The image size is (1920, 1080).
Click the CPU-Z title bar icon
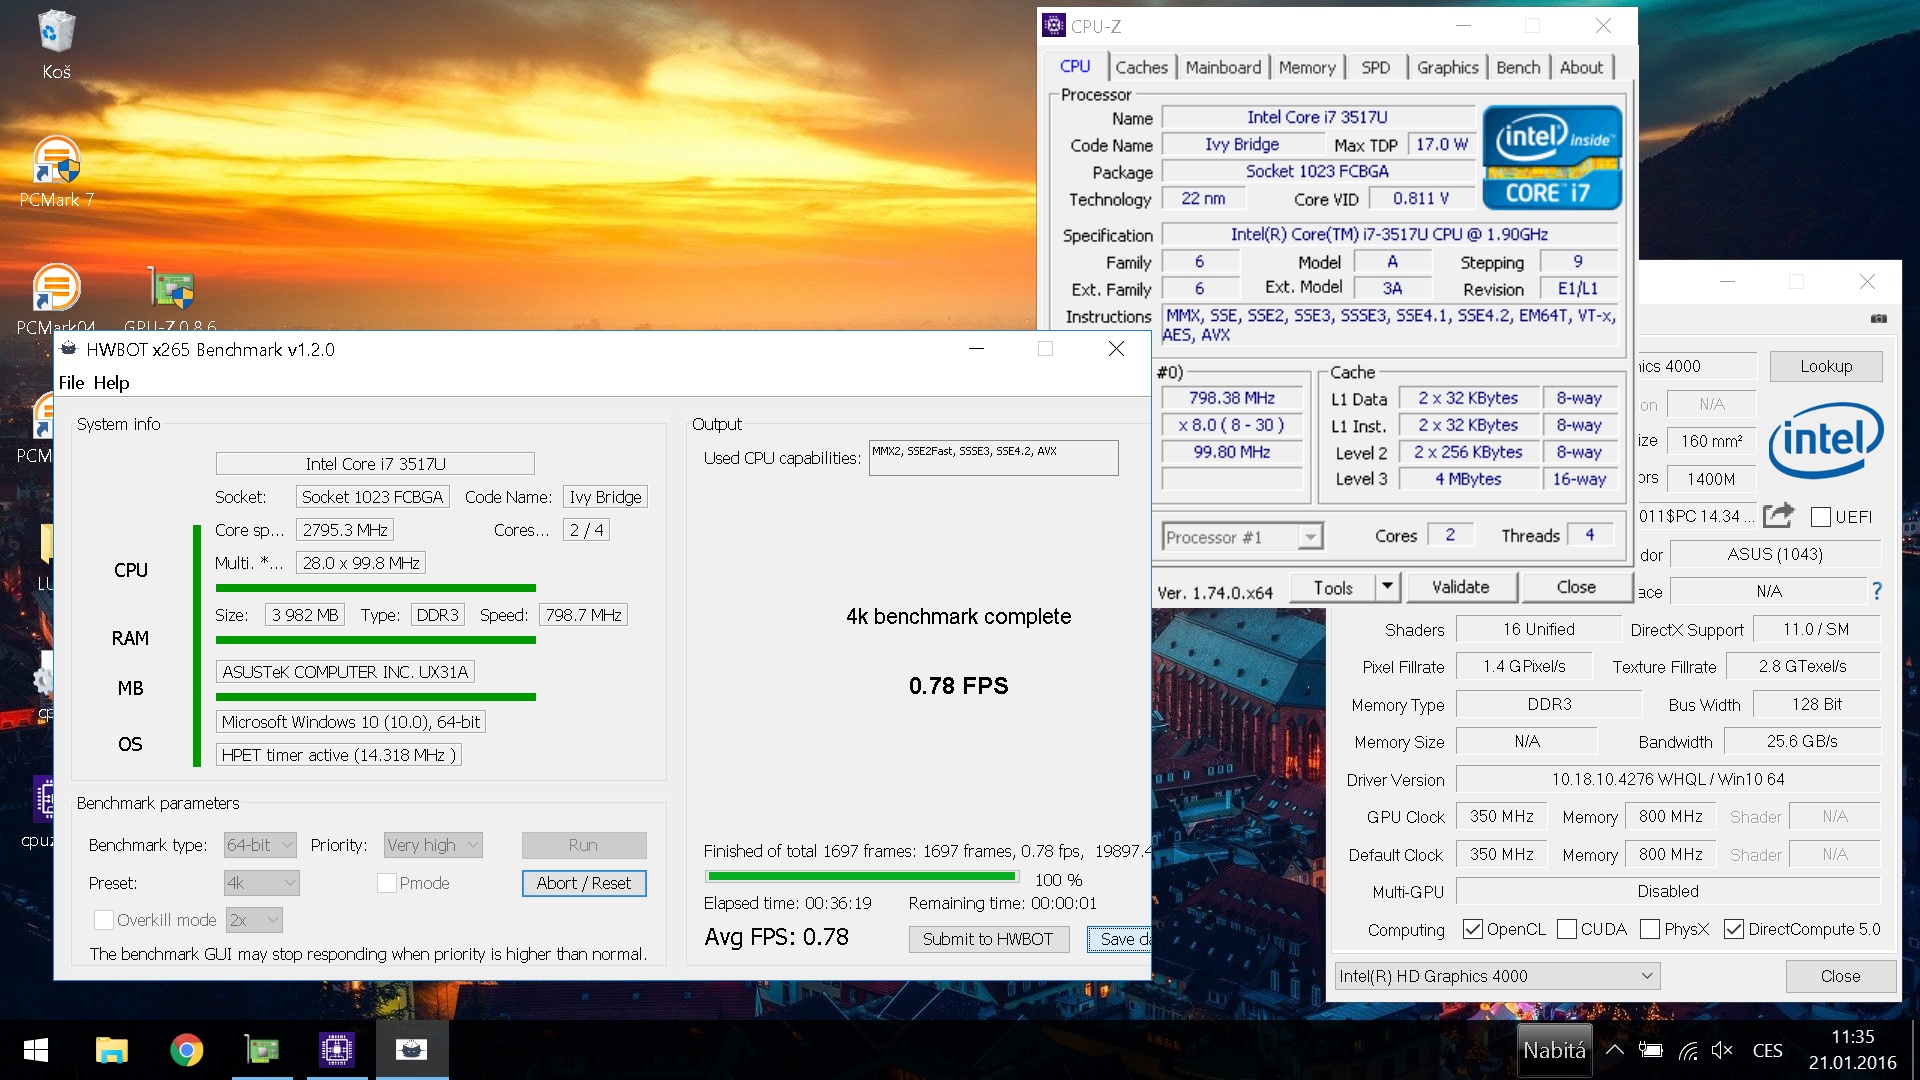pyautogui.click(x=1053, y=26)
